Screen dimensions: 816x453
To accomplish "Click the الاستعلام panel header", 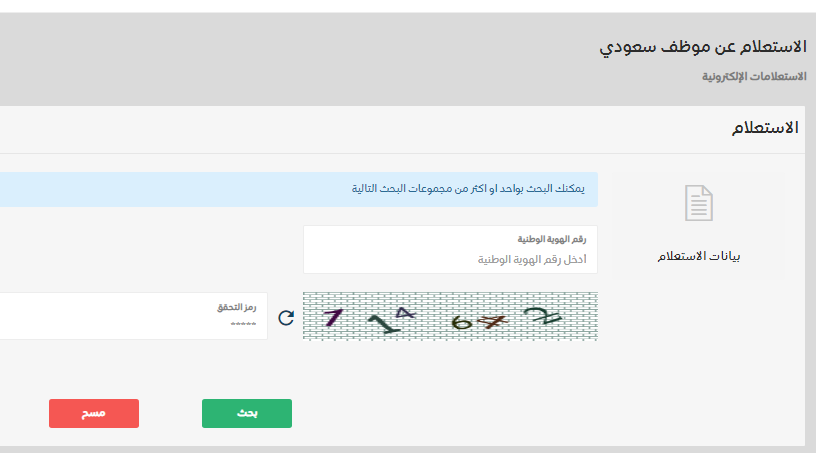I will (x=765, y=128).
